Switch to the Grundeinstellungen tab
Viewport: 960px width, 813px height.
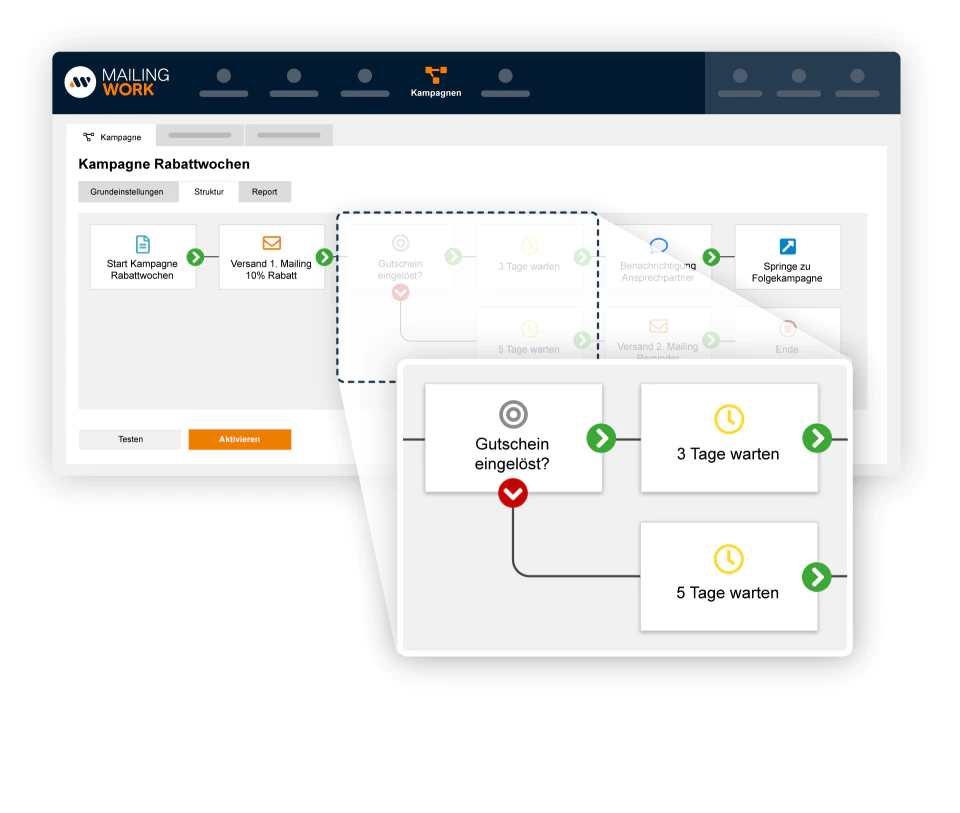[128, 192]
